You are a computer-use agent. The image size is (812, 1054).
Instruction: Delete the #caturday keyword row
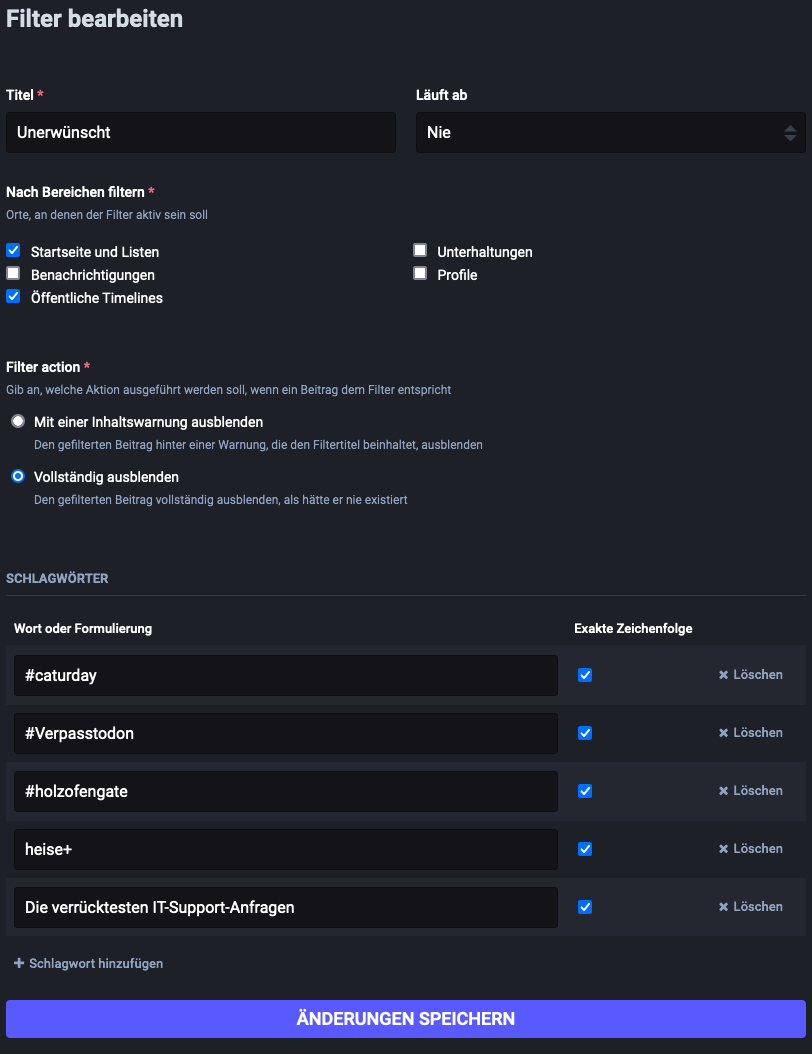pyautogui.click(x=750, y=675)
